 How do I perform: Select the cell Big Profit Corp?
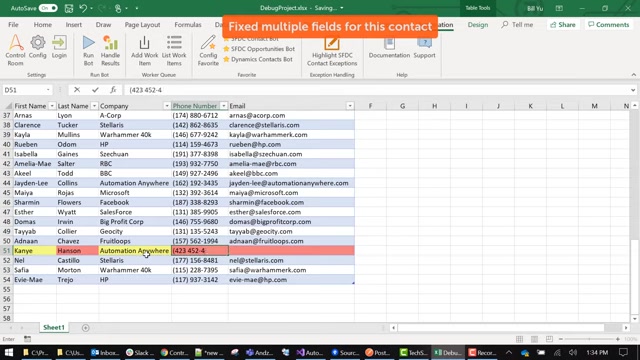coord(135,222)
